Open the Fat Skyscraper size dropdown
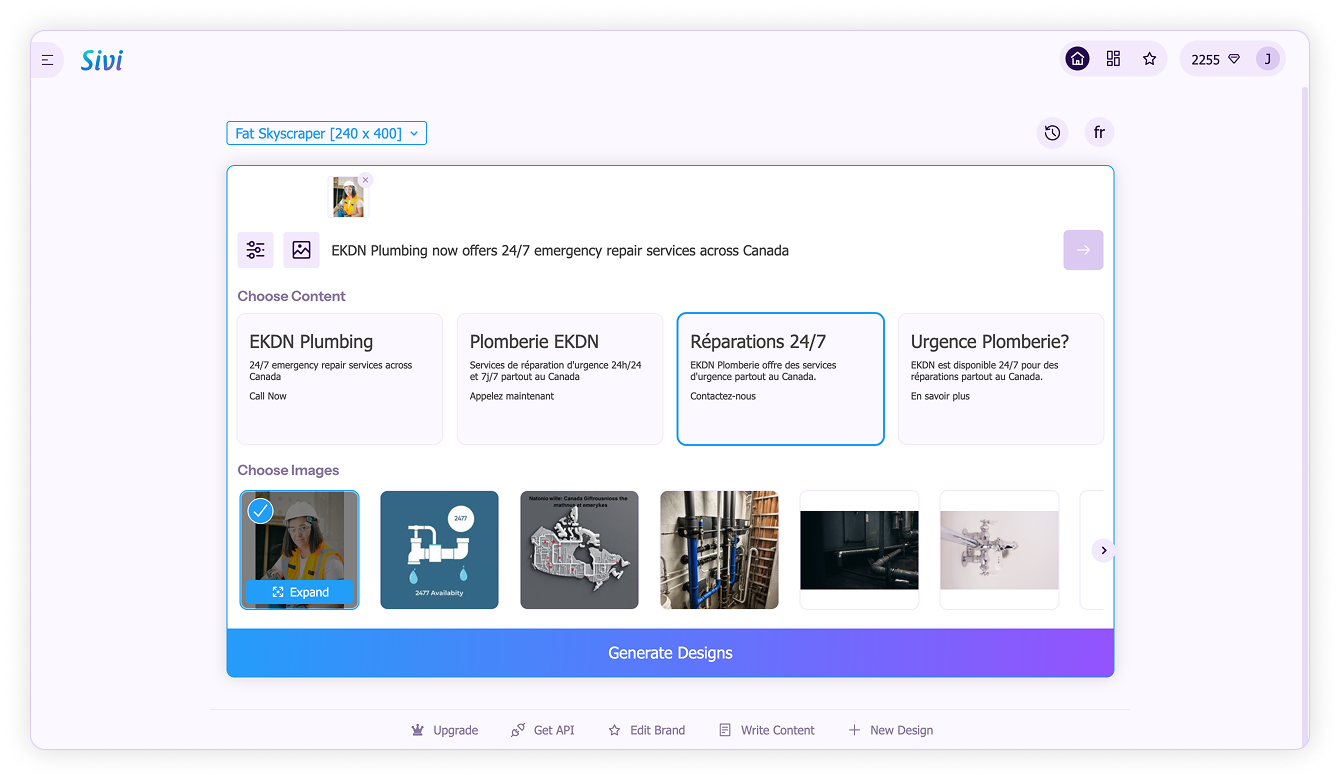 (x=327, y=133)
